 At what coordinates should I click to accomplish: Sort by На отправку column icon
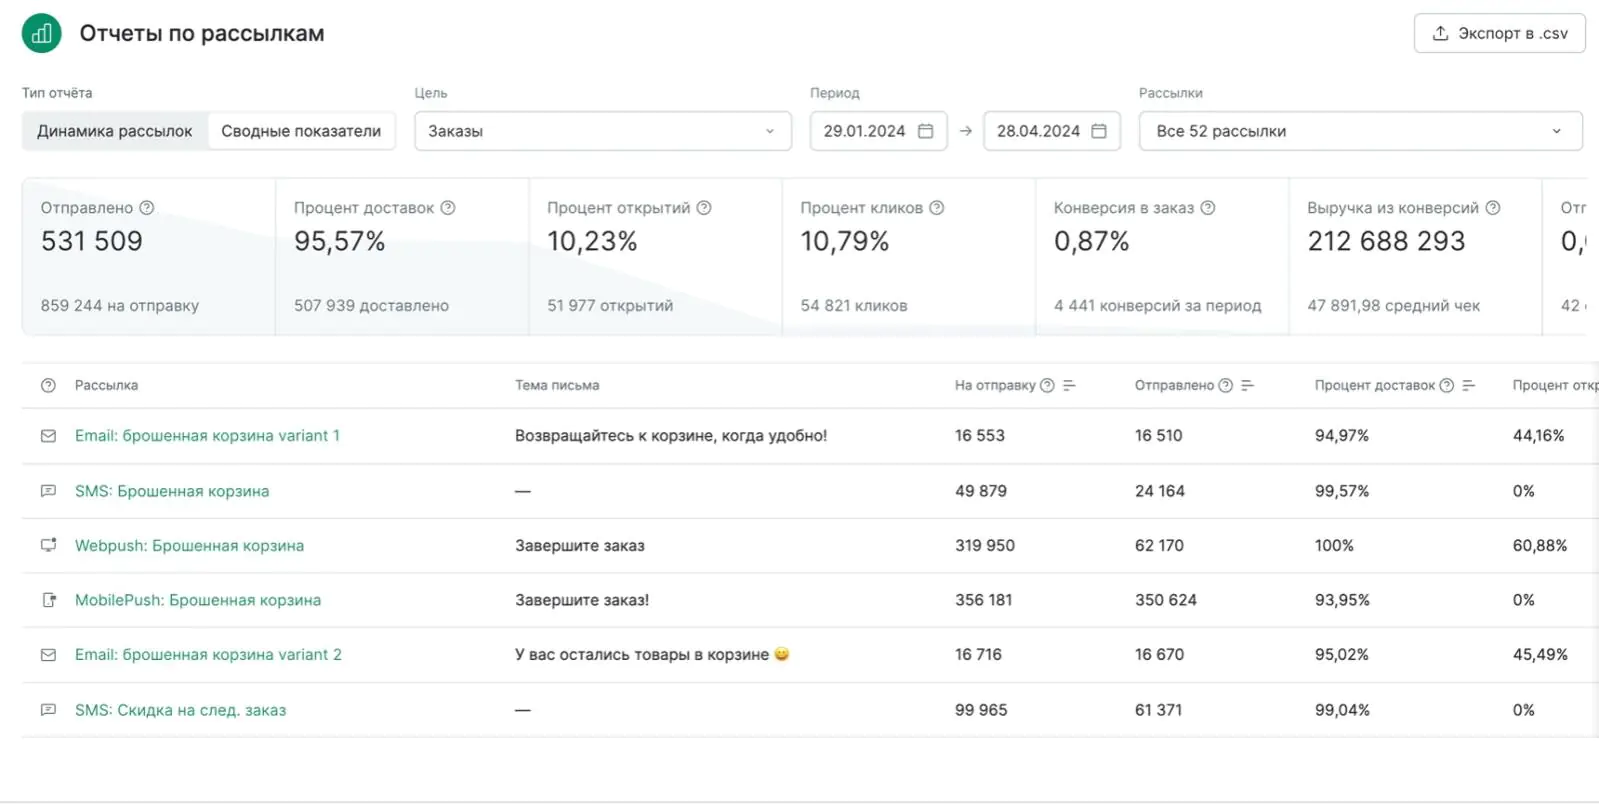[1069, 386]
